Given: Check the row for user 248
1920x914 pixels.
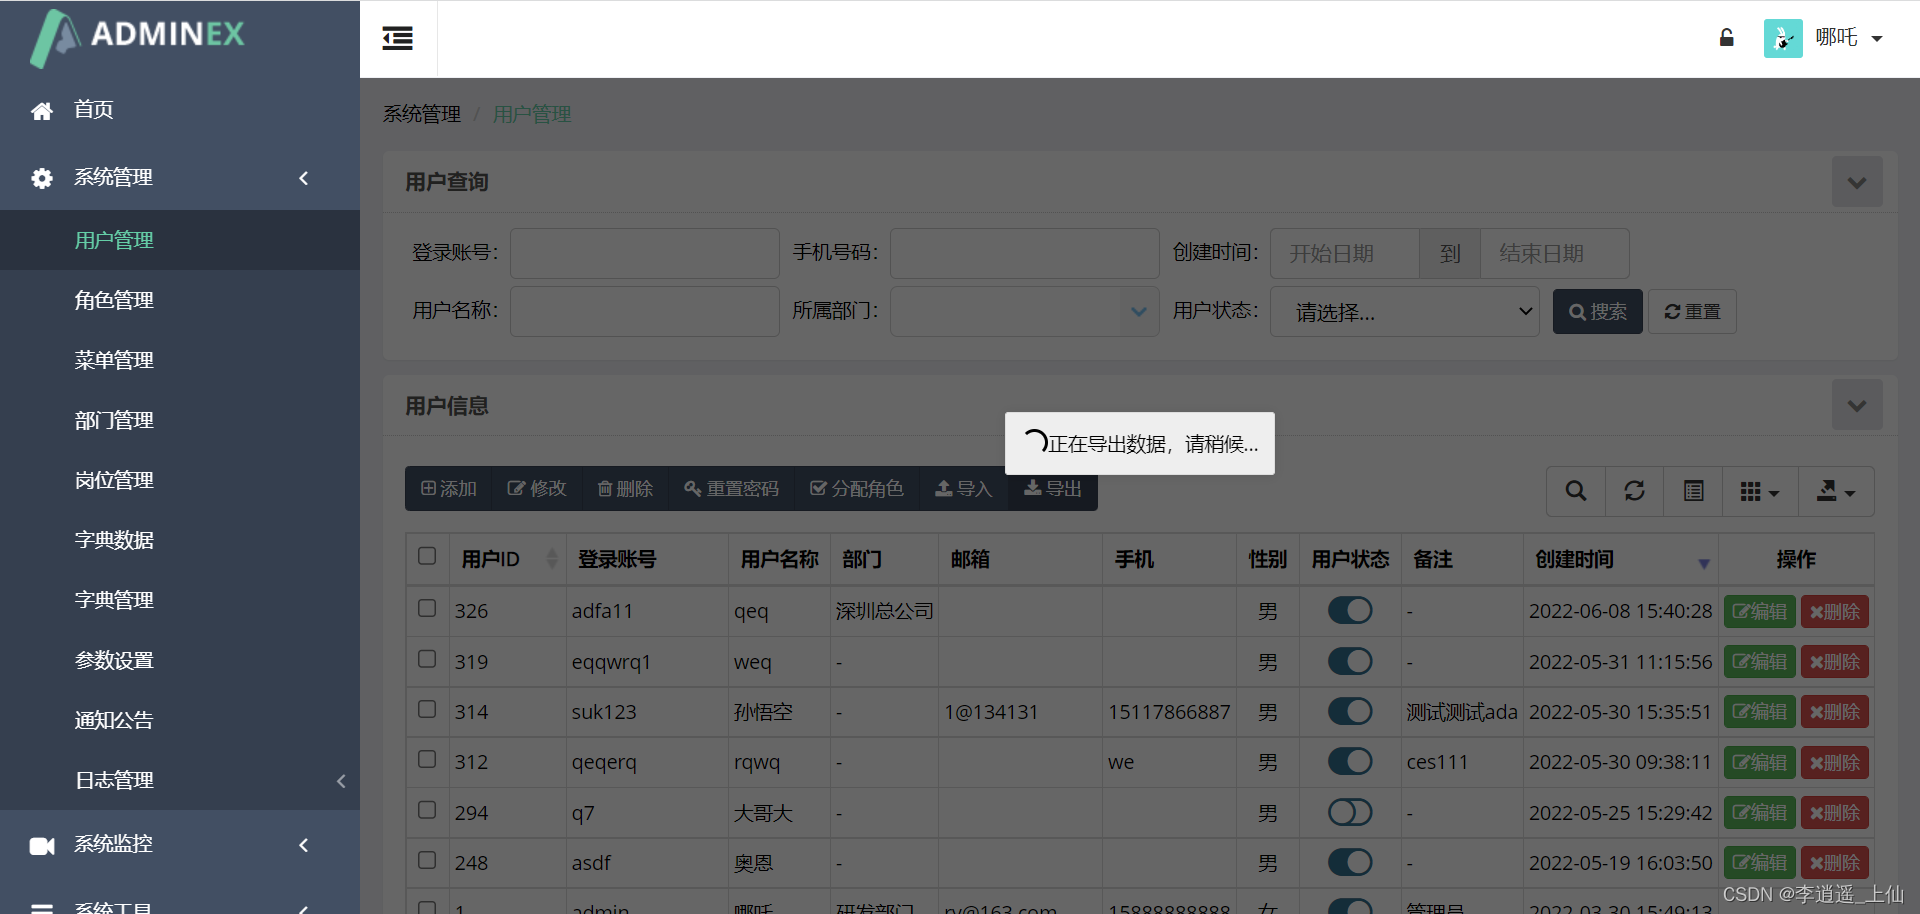Looking at the screenshot, I should 427,860.
